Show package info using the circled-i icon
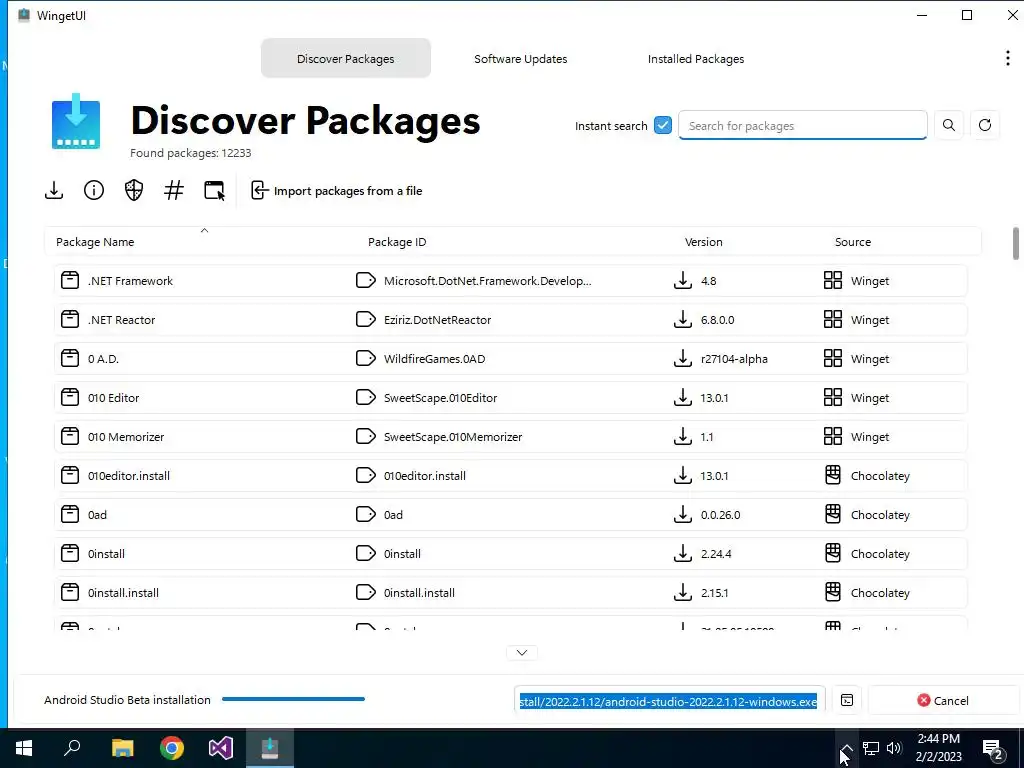1024x768 pixels. point(94,190)
